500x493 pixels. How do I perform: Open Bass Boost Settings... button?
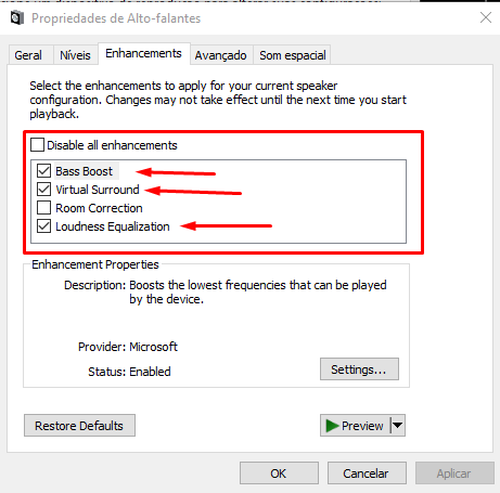pyautogui.click(x=359, y=369)
